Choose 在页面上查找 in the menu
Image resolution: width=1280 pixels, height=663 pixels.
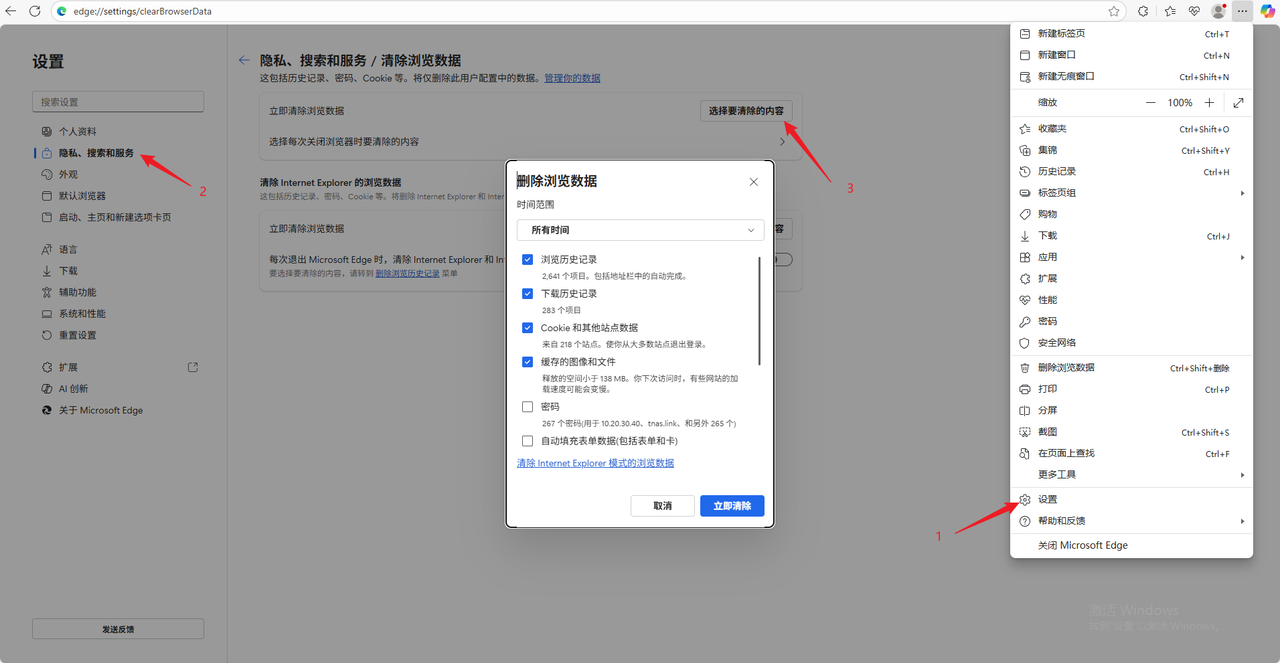click(x=1131, y=453)
